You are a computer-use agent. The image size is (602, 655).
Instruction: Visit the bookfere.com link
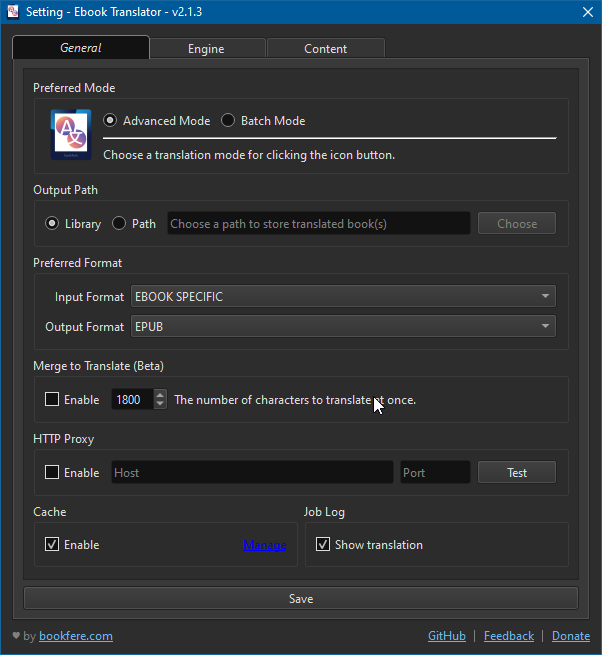(76, 636)
